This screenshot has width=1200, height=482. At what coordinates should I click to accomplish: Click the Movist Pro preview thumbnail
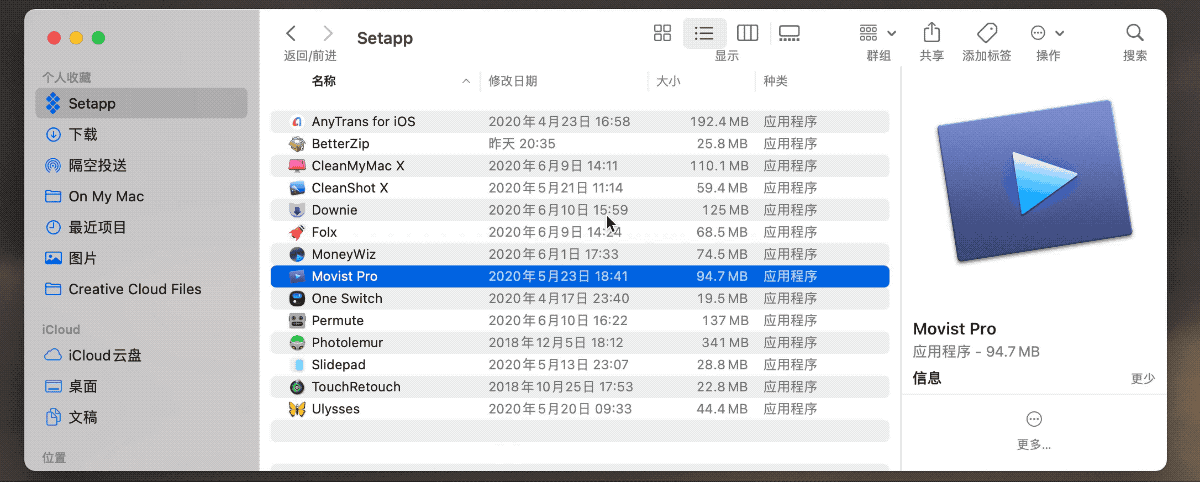click(x=1034, y=182)
